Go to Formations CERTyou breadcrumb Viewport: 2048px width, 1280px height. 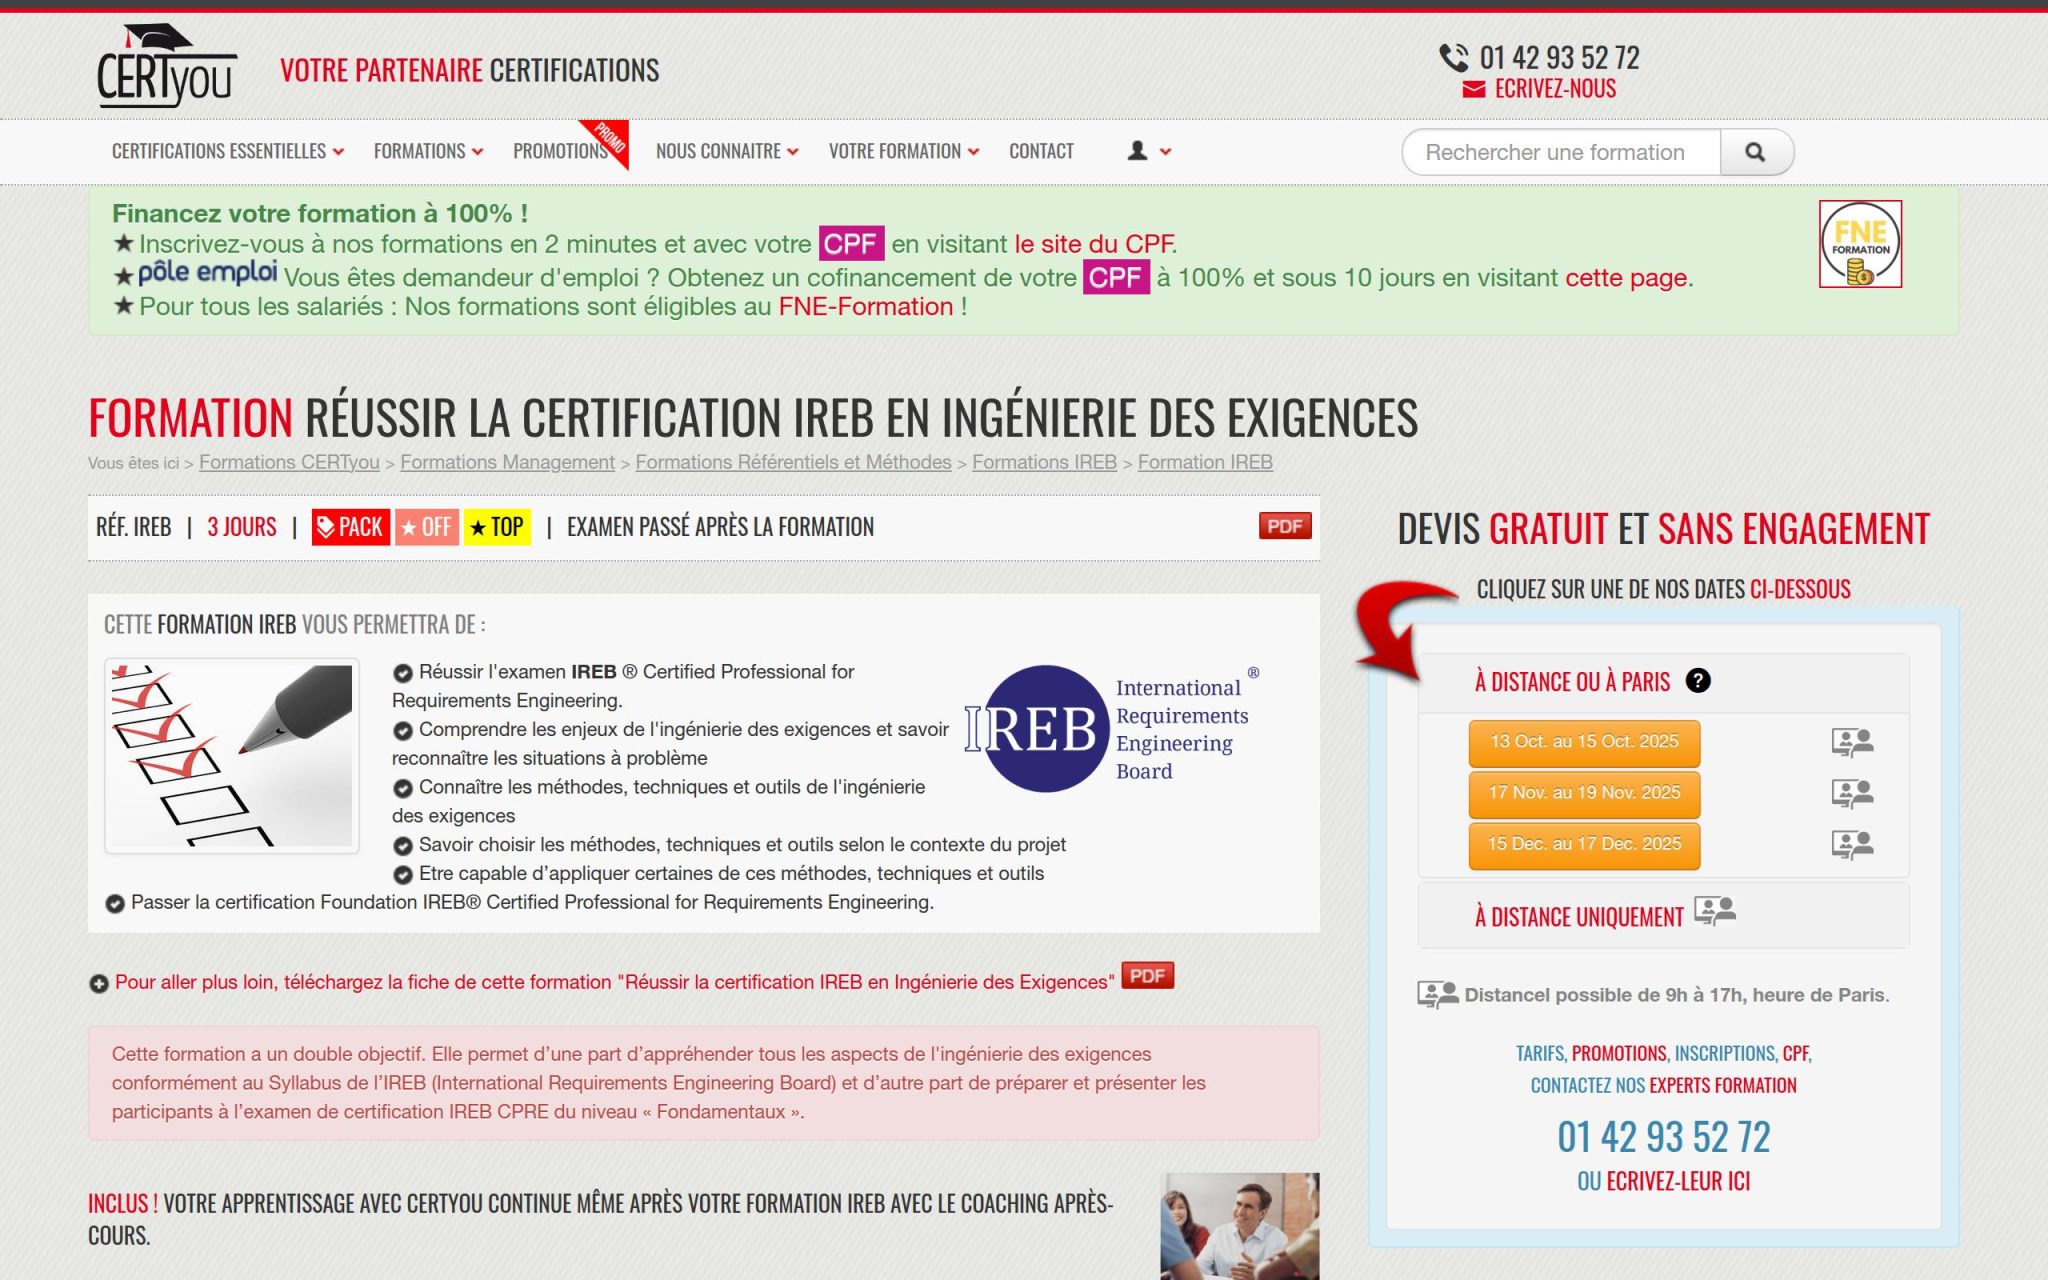click(x=289, y=462)
